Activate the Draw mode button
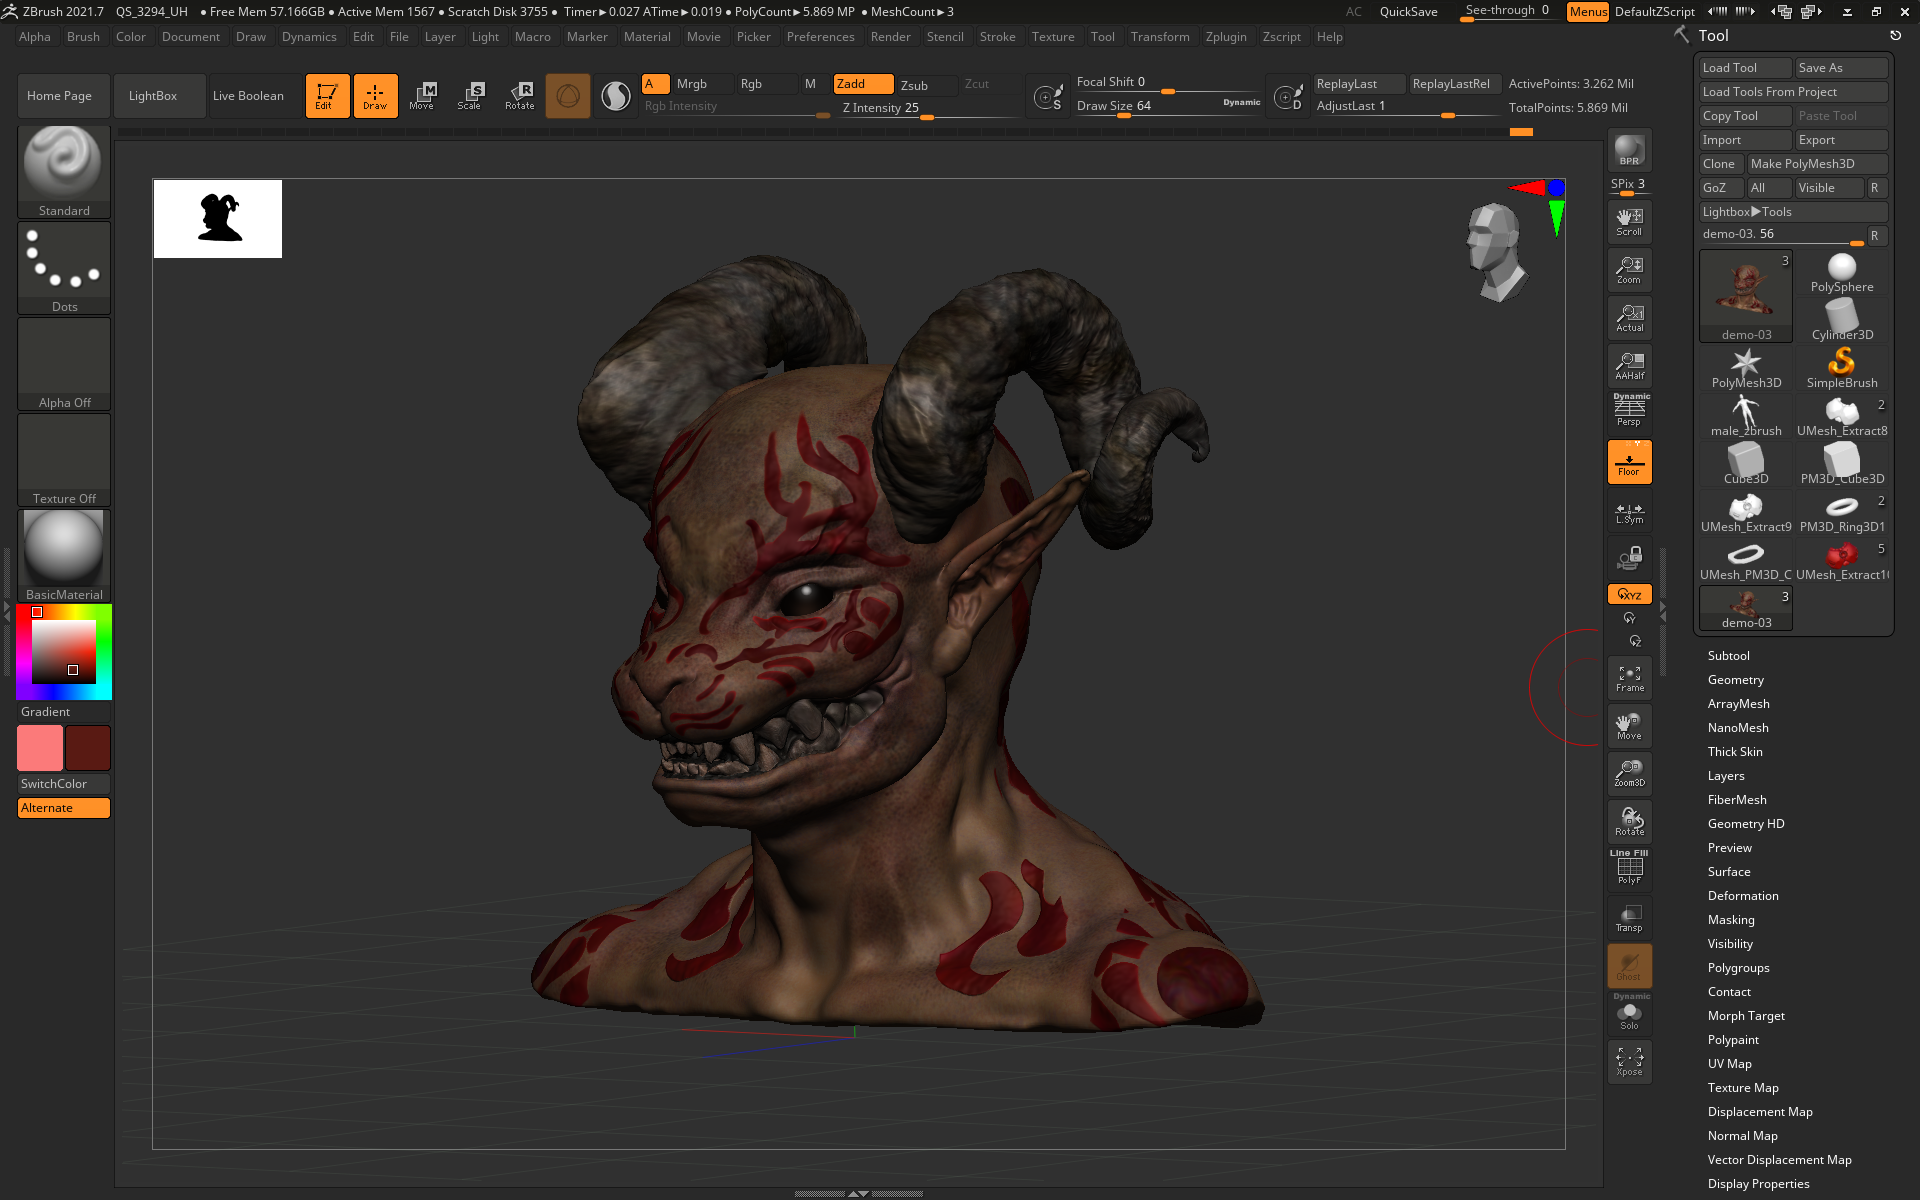 (375, 96)
